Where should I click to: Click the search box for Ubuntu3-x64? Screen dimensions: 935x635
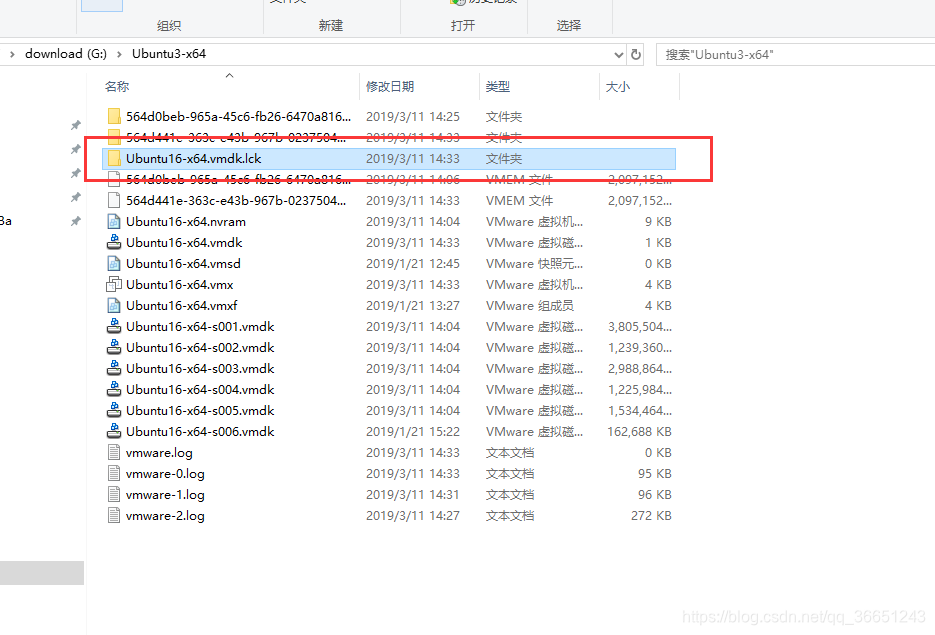(795, 54)
